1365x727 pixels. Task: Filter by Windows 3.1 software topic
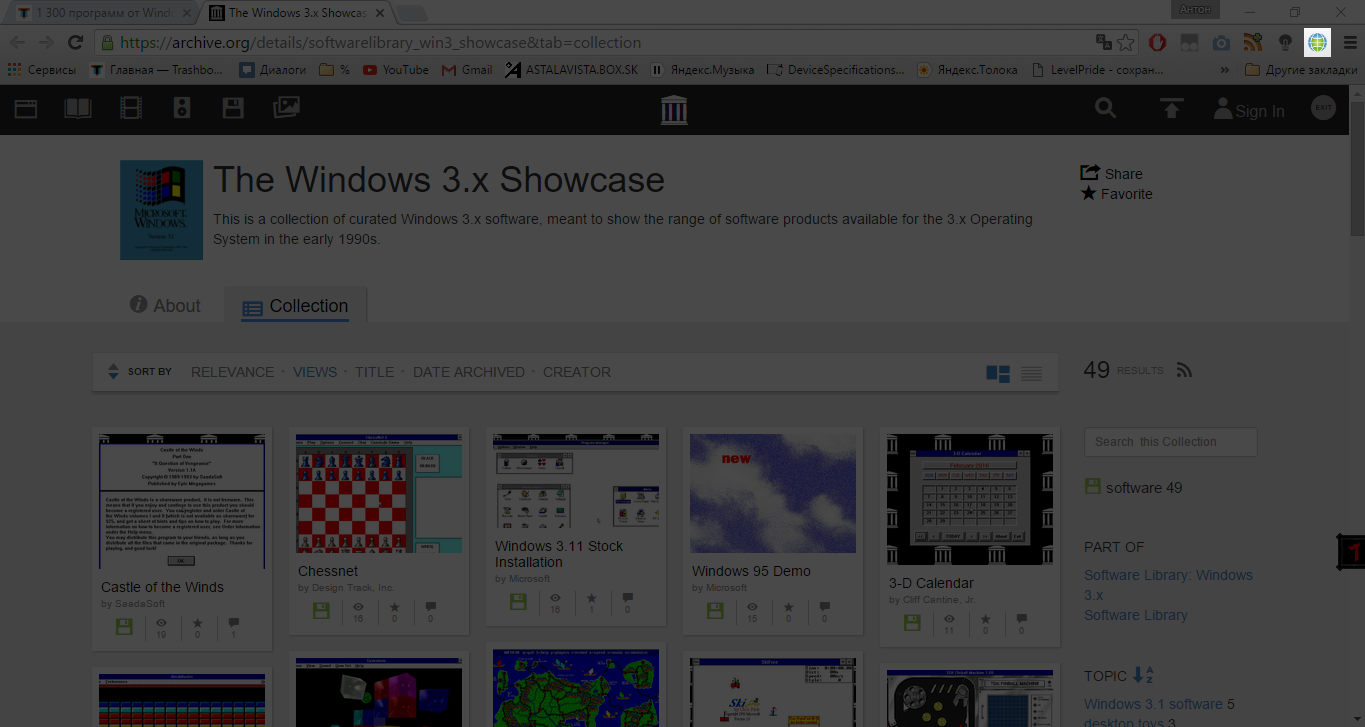(1153, 704)
